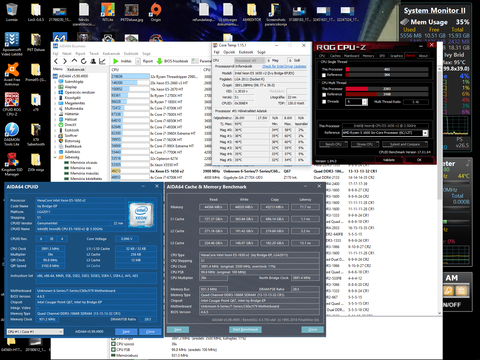Switch to the CPU tab in ROG CPU-Z
The width and height of the screenshot is (480, 360).
point(322,56)
